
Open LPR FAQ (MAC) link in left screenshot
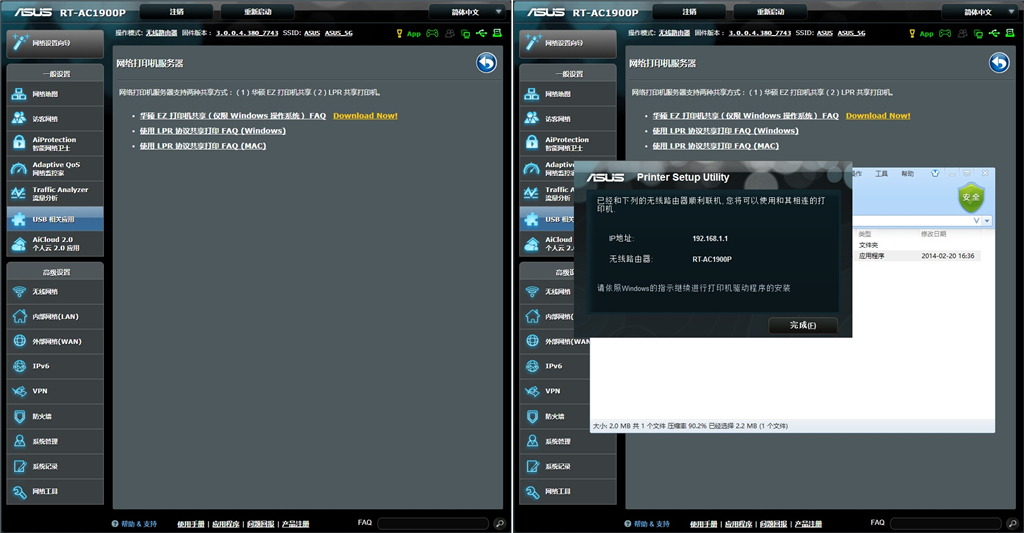(203, 146)
